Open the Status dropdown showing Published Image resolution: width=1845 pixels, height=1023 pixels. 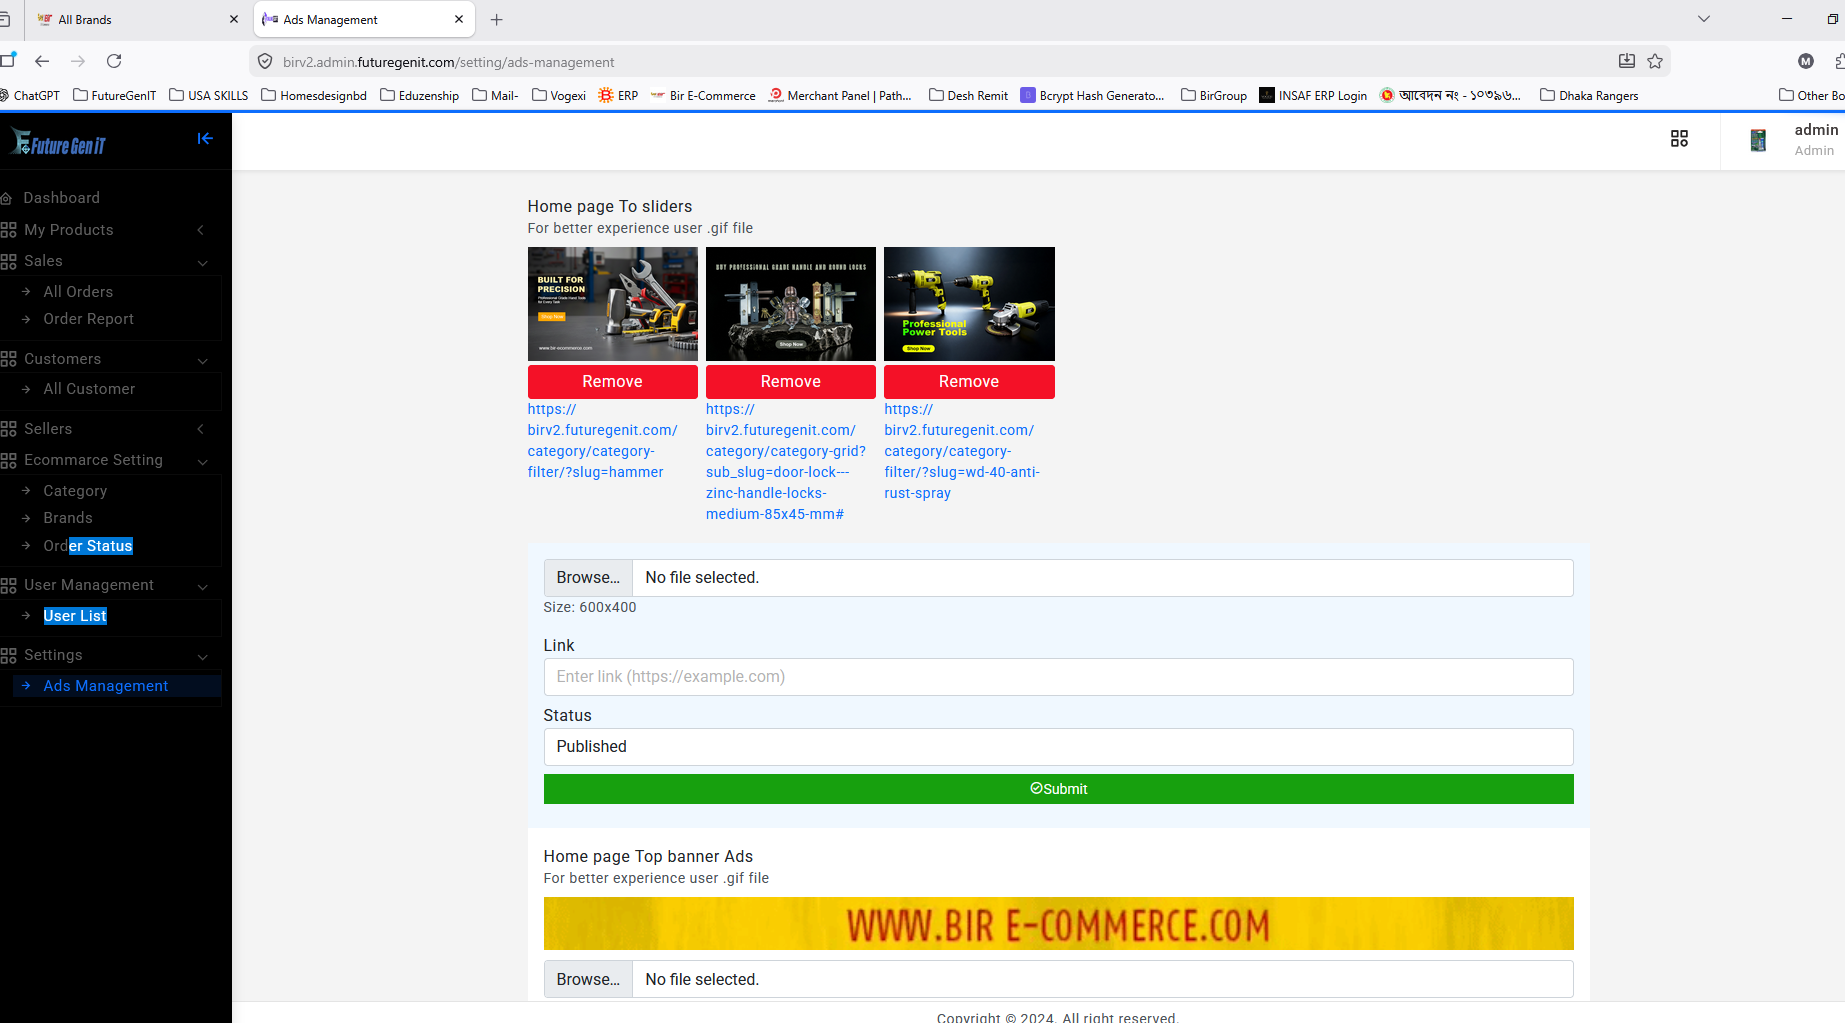click(1058, 747)
